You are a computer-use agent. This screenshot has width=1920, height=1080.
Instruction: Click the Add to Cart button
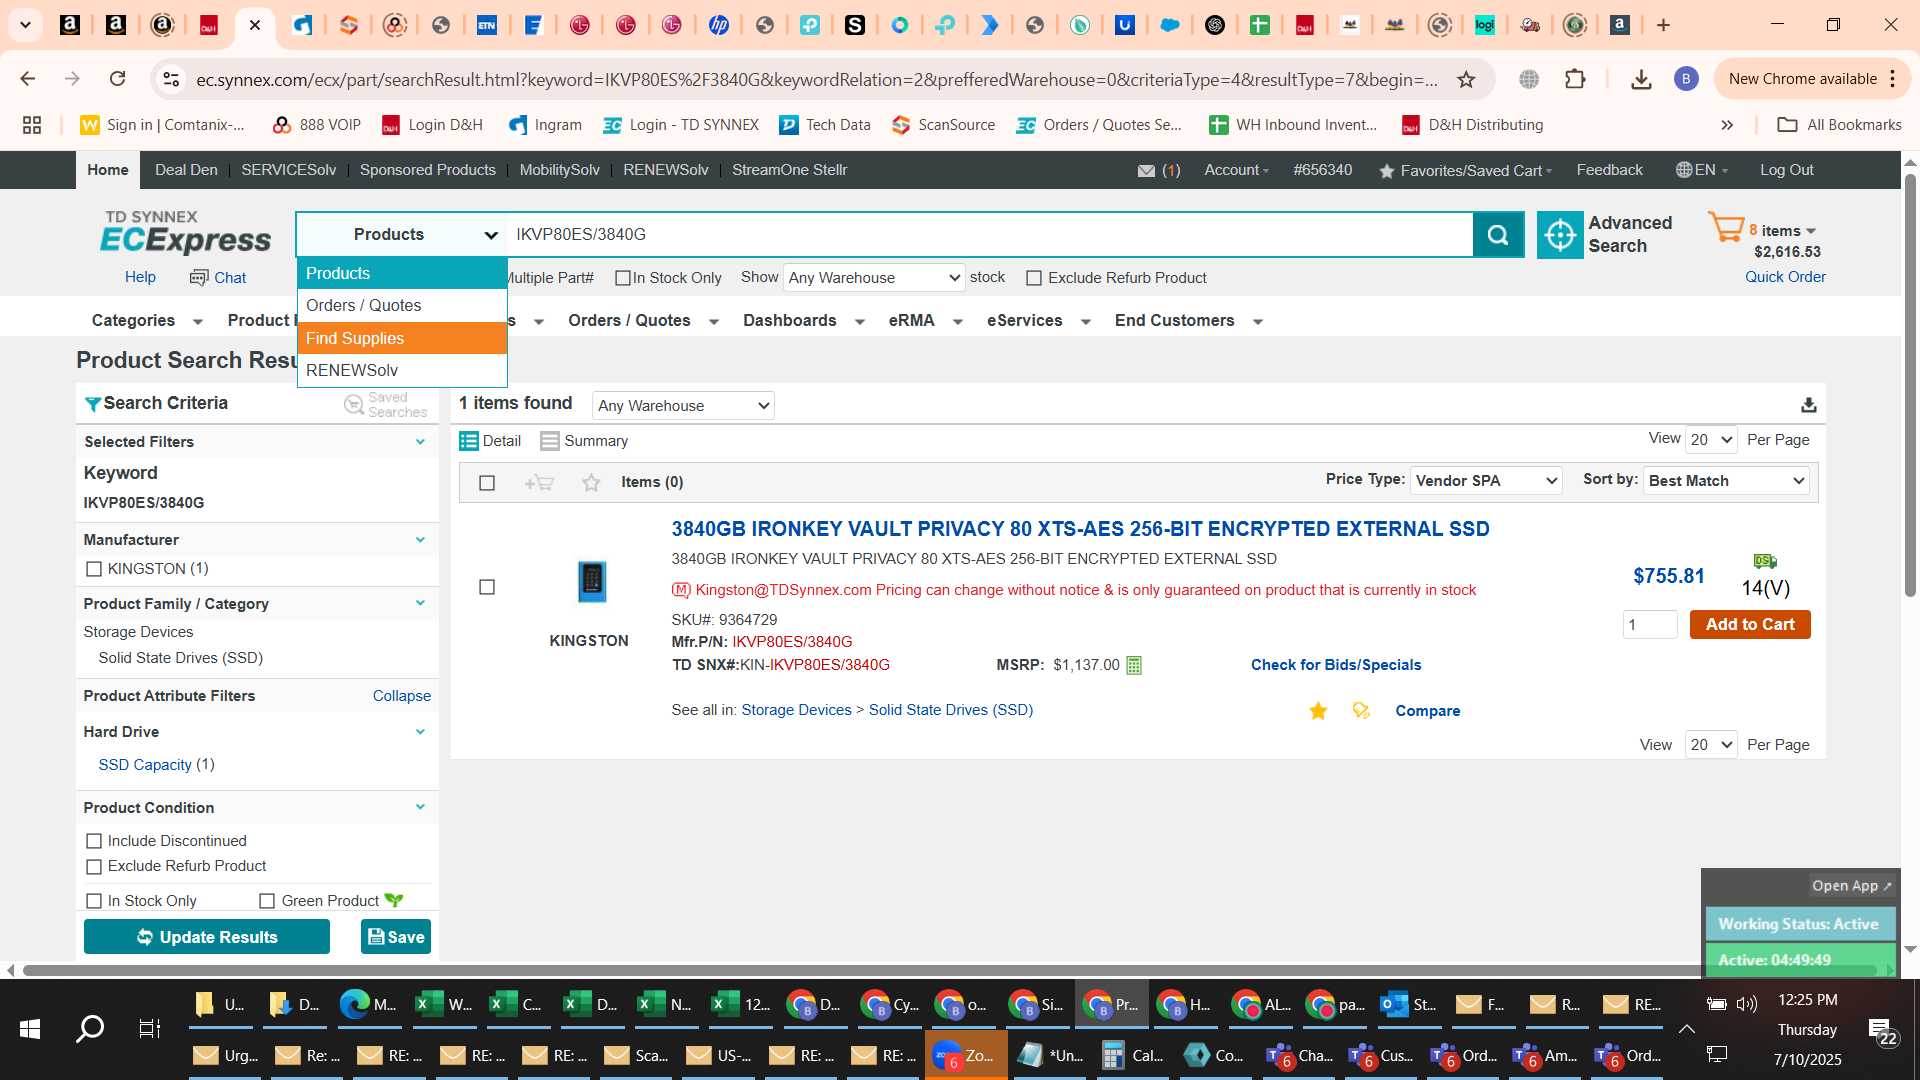(x=1750, y=625)
